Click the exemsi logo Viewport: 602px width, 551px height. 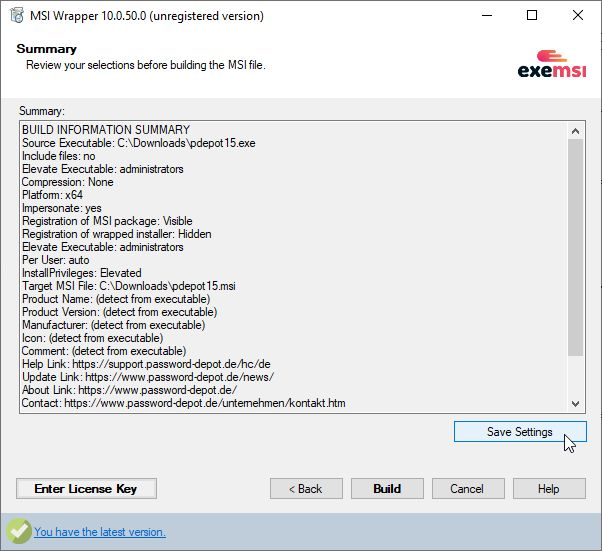coord(552,64)
